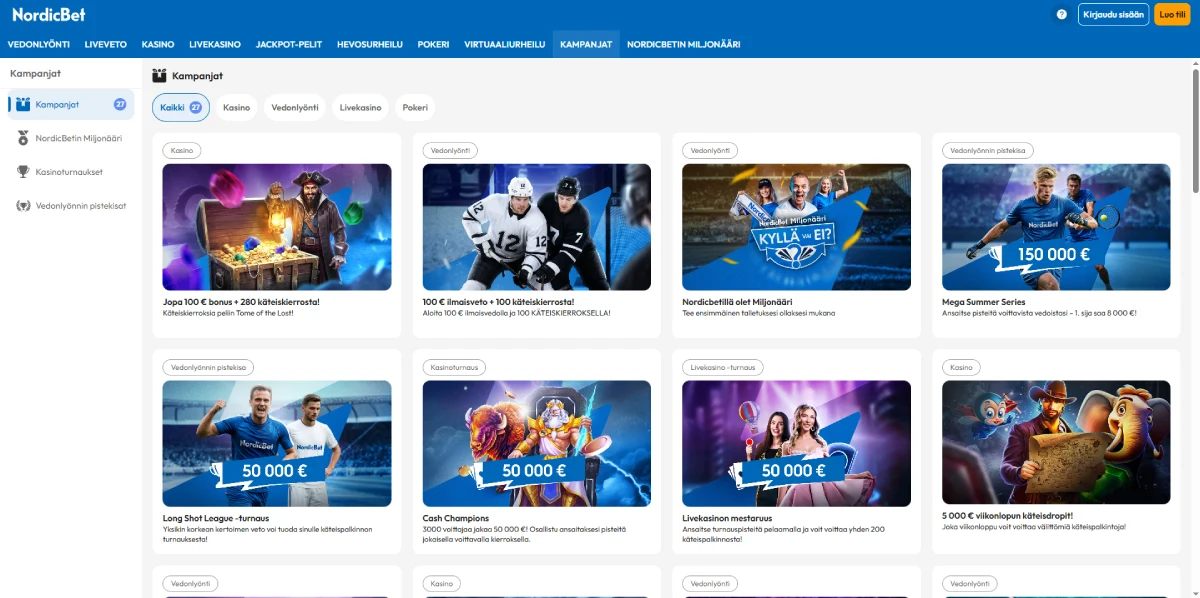Click the Luo tili button
The height and width of the screenshot is (598, 1200).
1173,14
